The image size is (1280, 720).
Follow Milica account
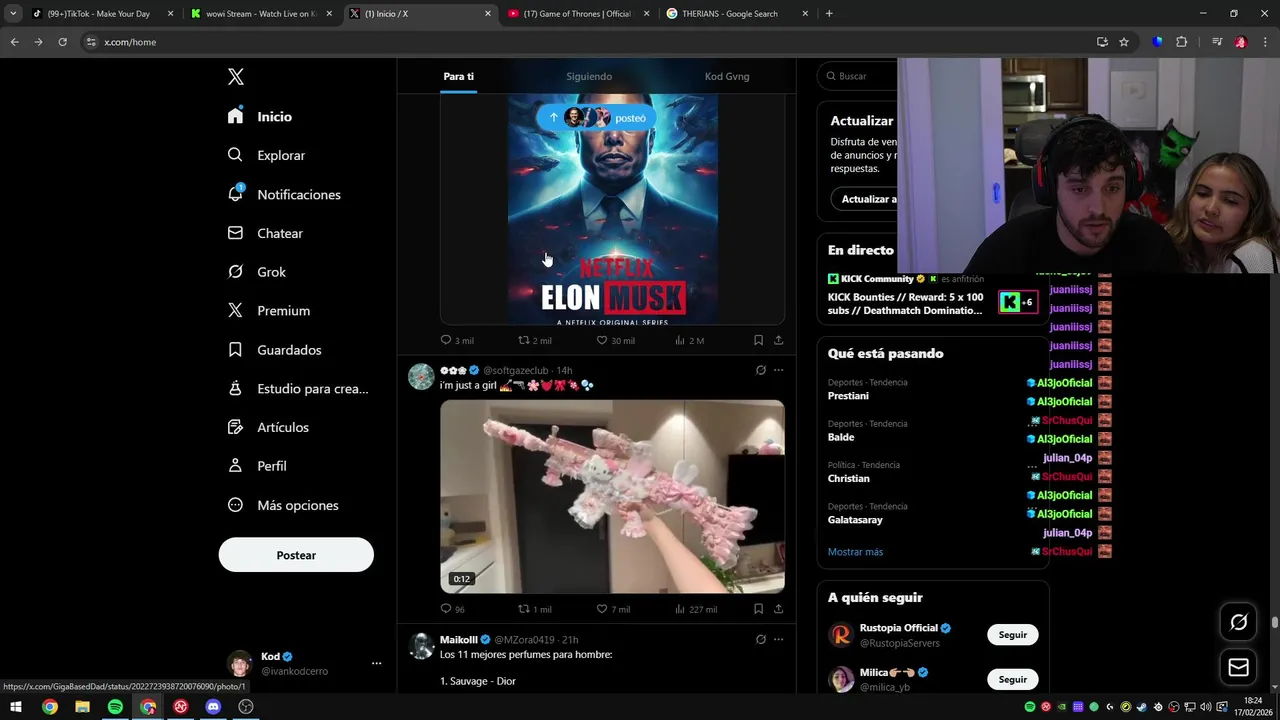(1012, 679)
